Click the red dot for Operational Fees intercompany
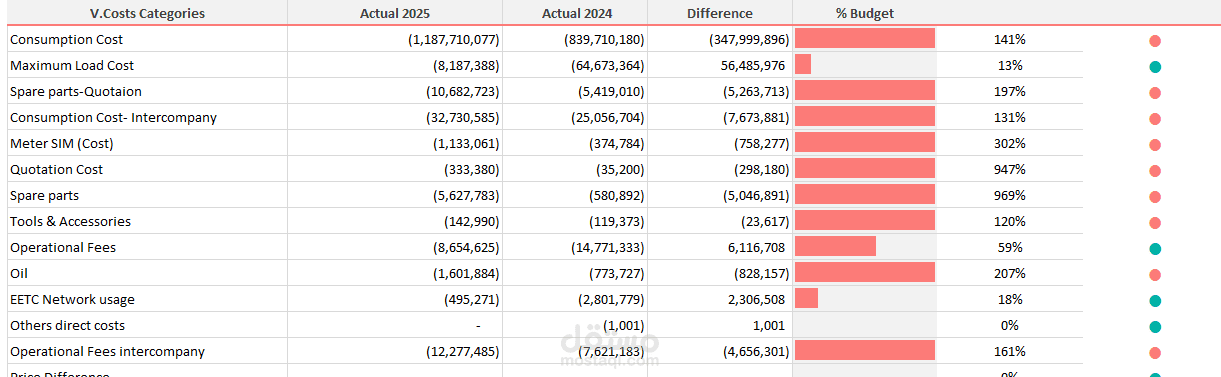 (1155, 353)
